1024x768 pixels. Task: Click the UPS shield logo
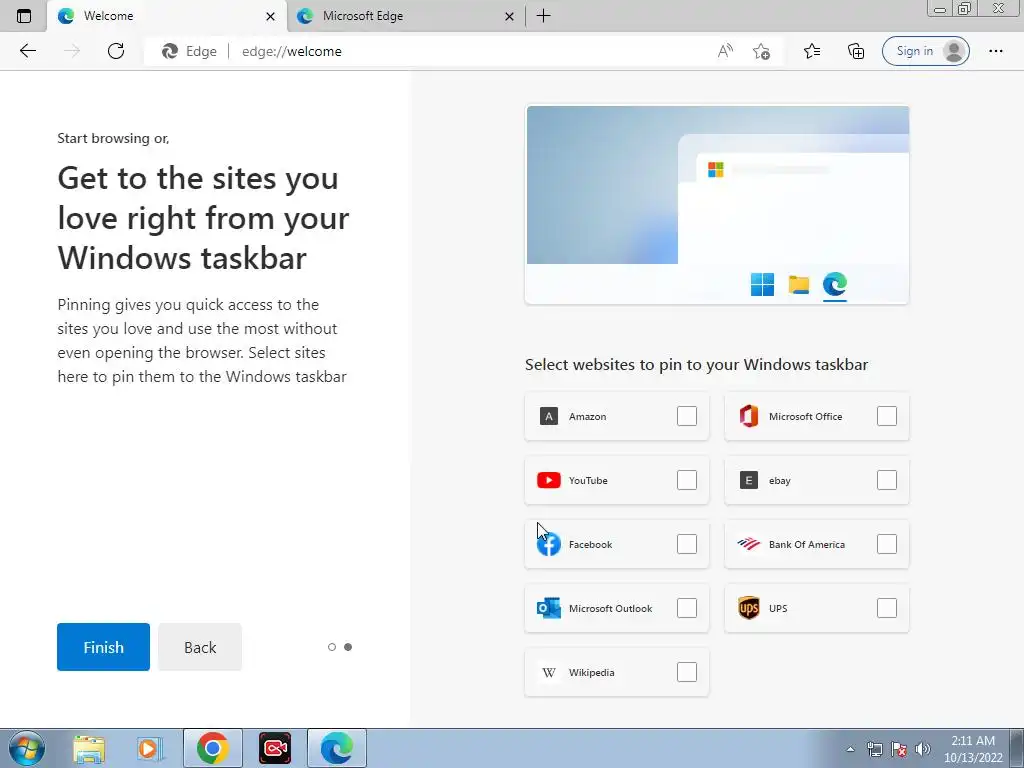(748, 608)
